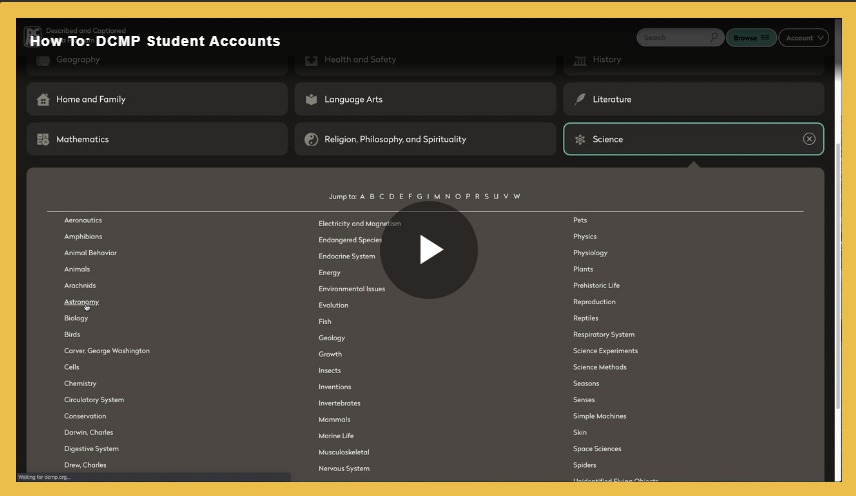
Task: Click the Religion yin-yang icon
Action: pos(311,139)
